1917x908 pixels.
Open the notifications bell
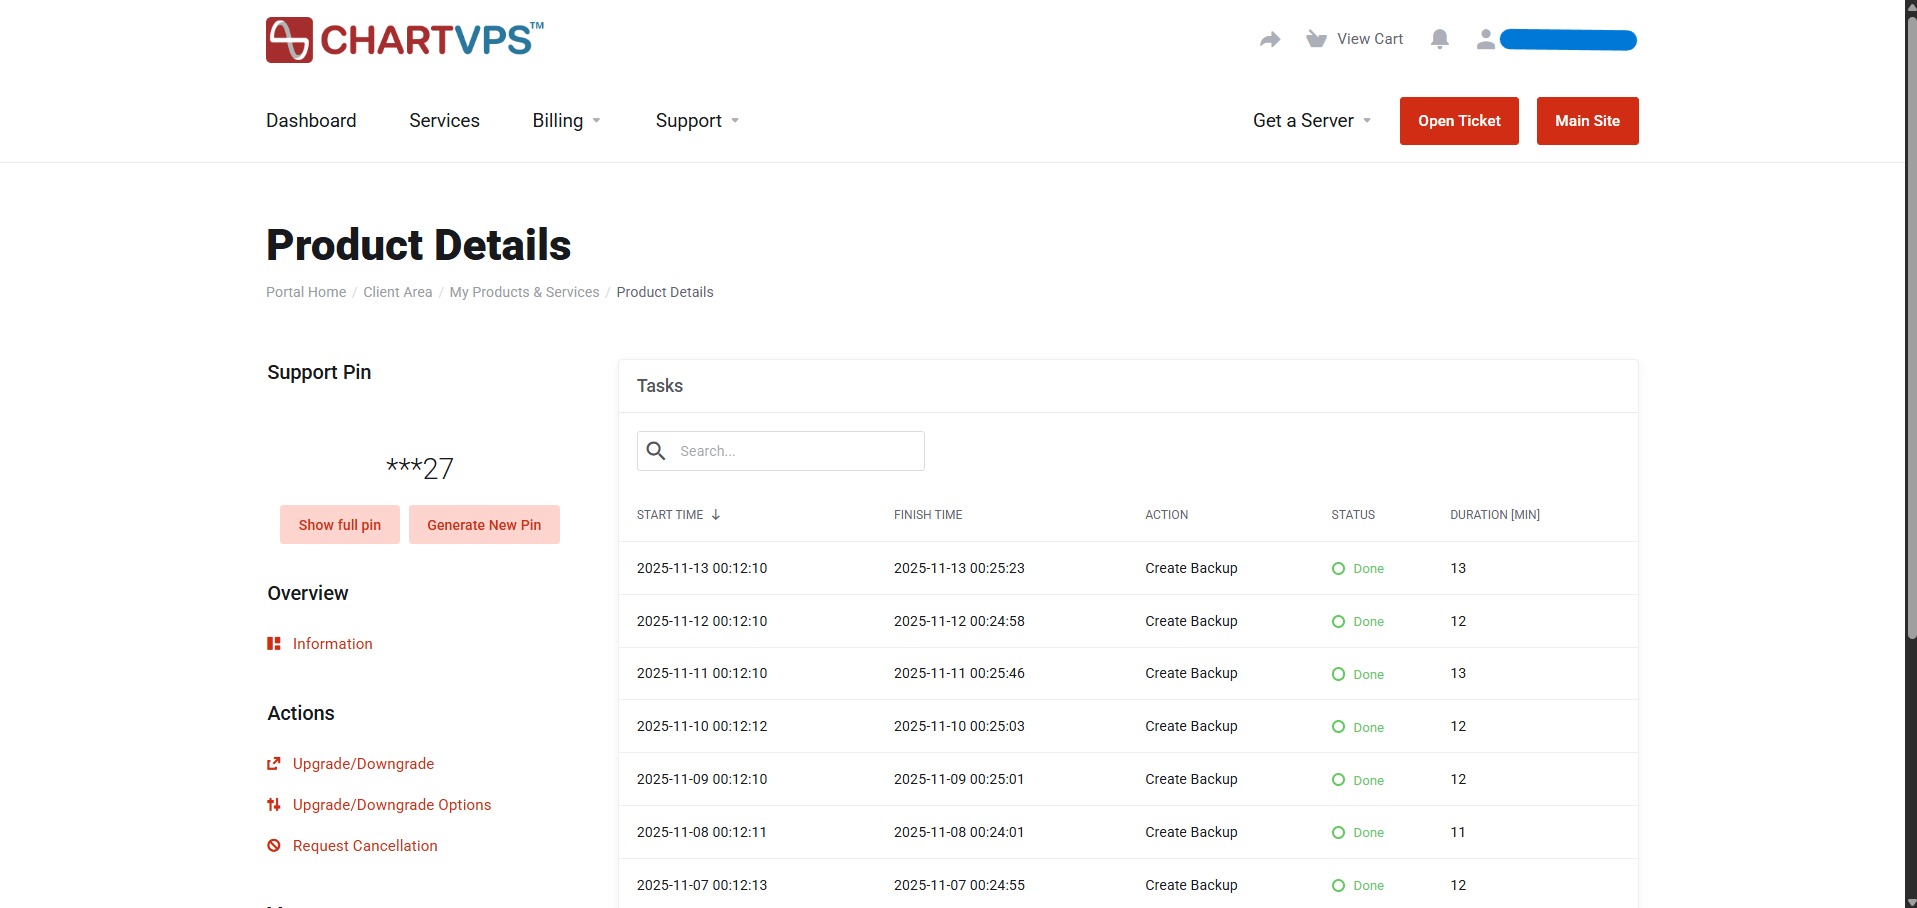coord(1439,39)
